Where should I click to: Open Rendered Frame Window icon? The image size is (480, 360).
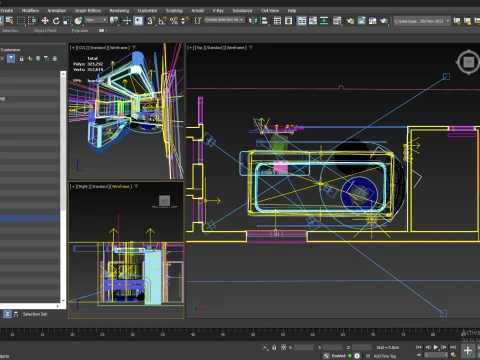[x=361, y=21]
